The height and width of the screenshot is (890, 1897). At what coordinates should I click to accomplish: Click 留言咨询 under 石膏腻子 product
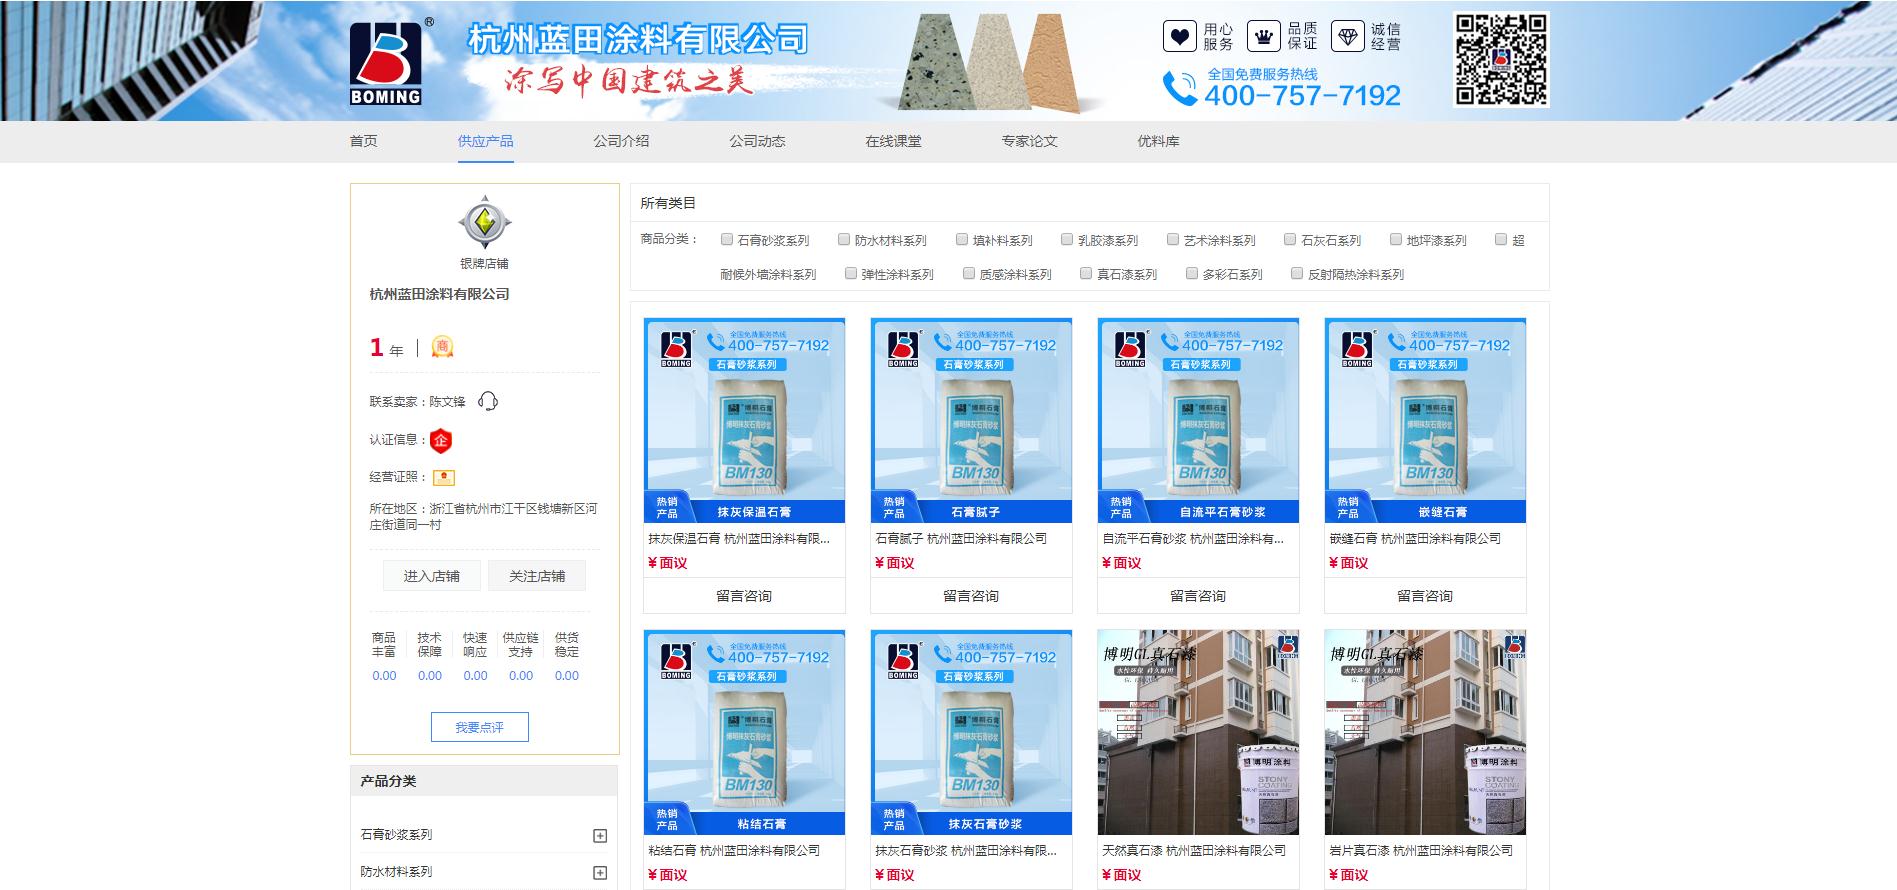point(971,596)
